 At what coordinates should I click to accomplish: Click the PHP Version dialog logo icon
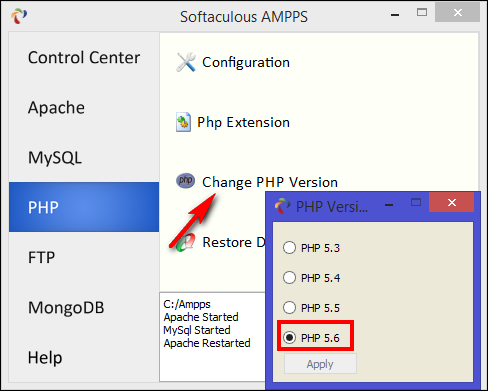[283, 206]
